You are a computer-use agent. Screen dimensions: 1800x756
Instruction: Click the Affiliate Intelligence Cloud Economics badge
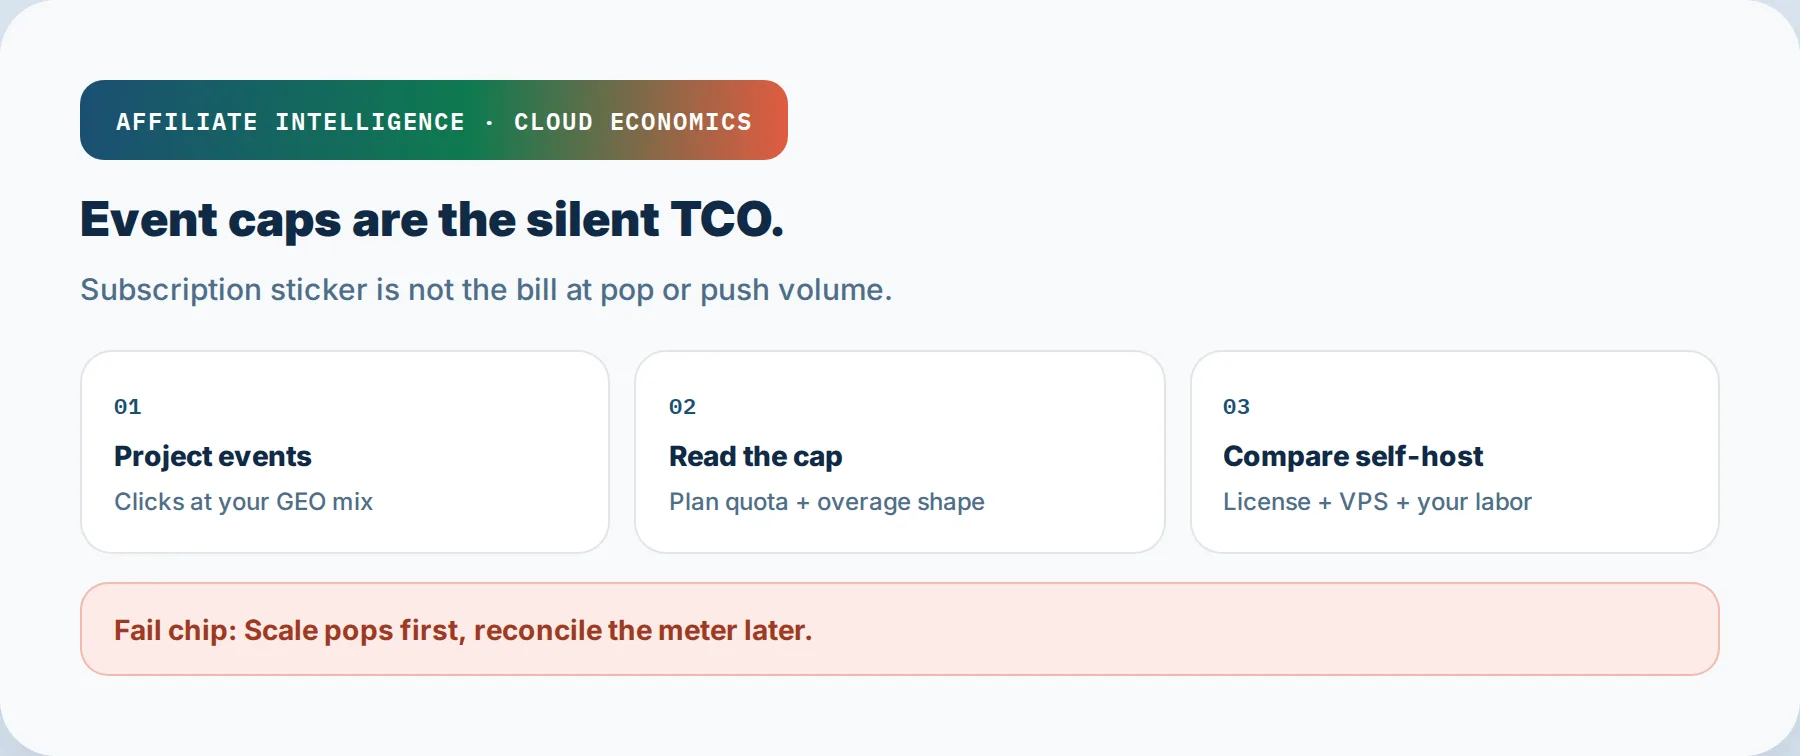434,120
